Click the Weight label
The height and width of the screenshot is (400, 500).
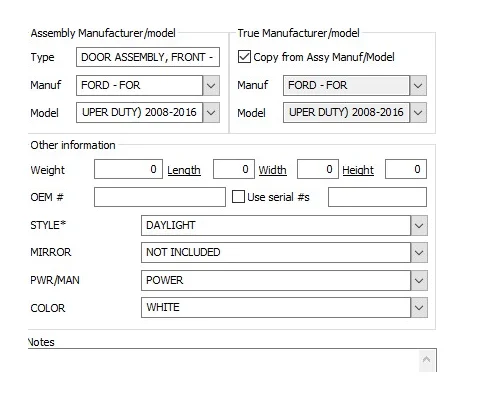click(47, 170)
